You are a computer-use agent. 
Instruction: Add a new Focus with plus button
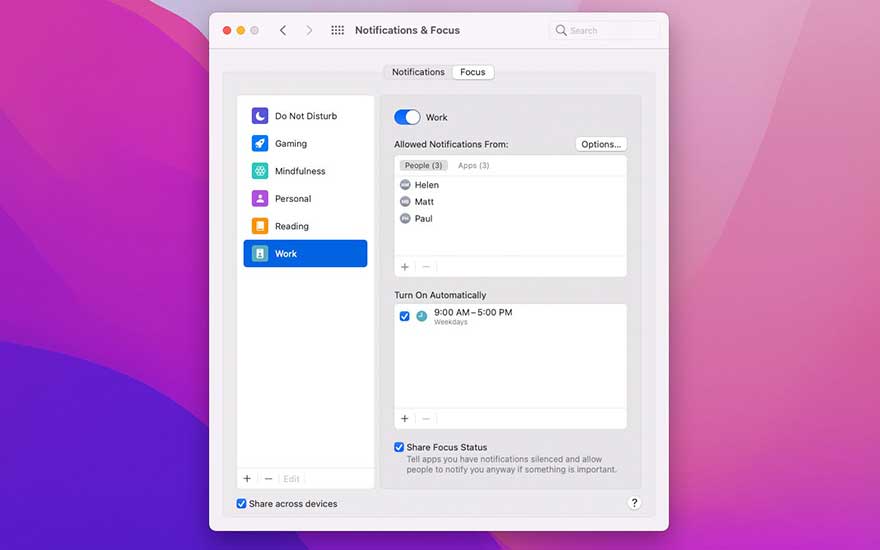coord(247,479)
